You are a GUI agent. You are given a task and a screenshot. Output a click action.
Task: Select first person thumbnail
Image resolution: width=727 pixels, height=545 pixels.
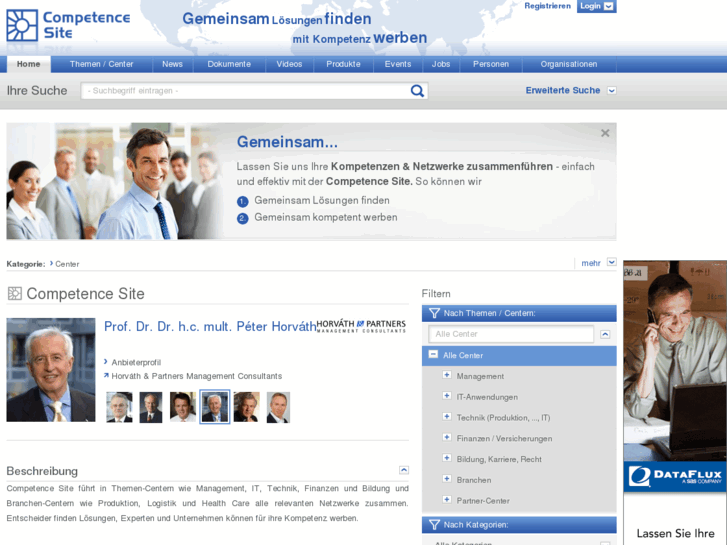119,407
